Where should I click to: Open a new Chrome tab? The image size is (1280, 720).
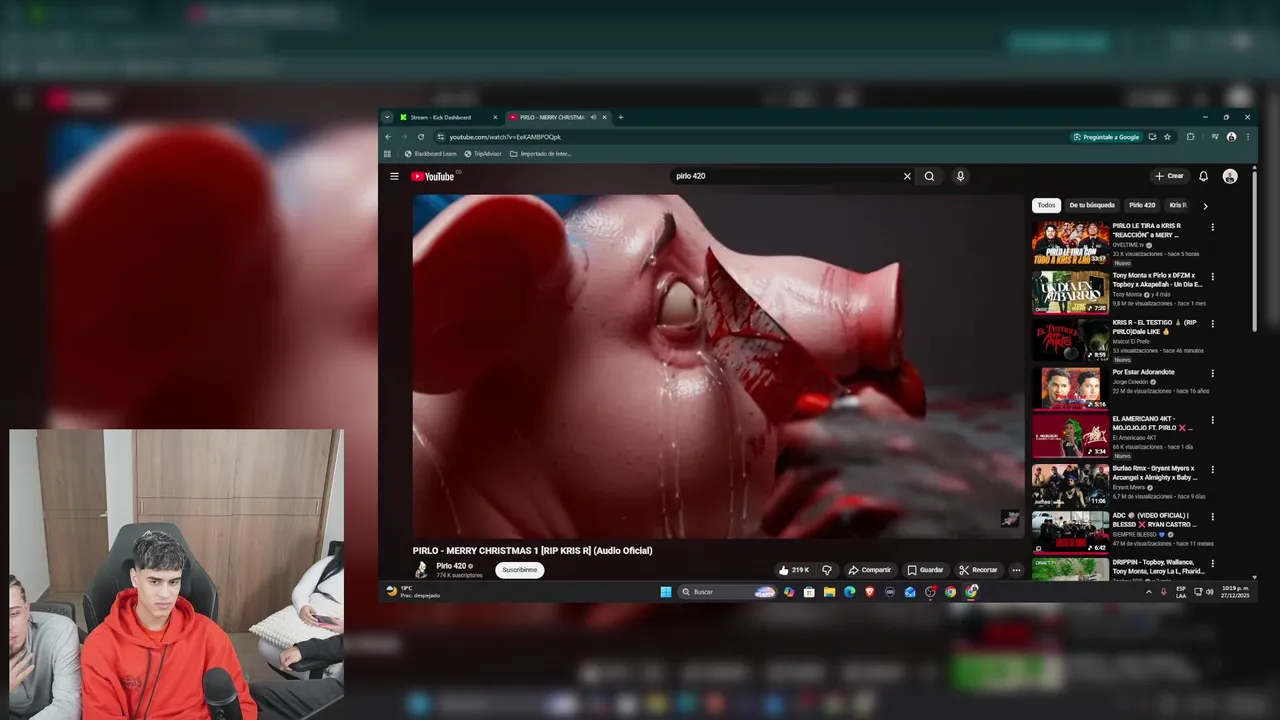(x=620, y=117)
